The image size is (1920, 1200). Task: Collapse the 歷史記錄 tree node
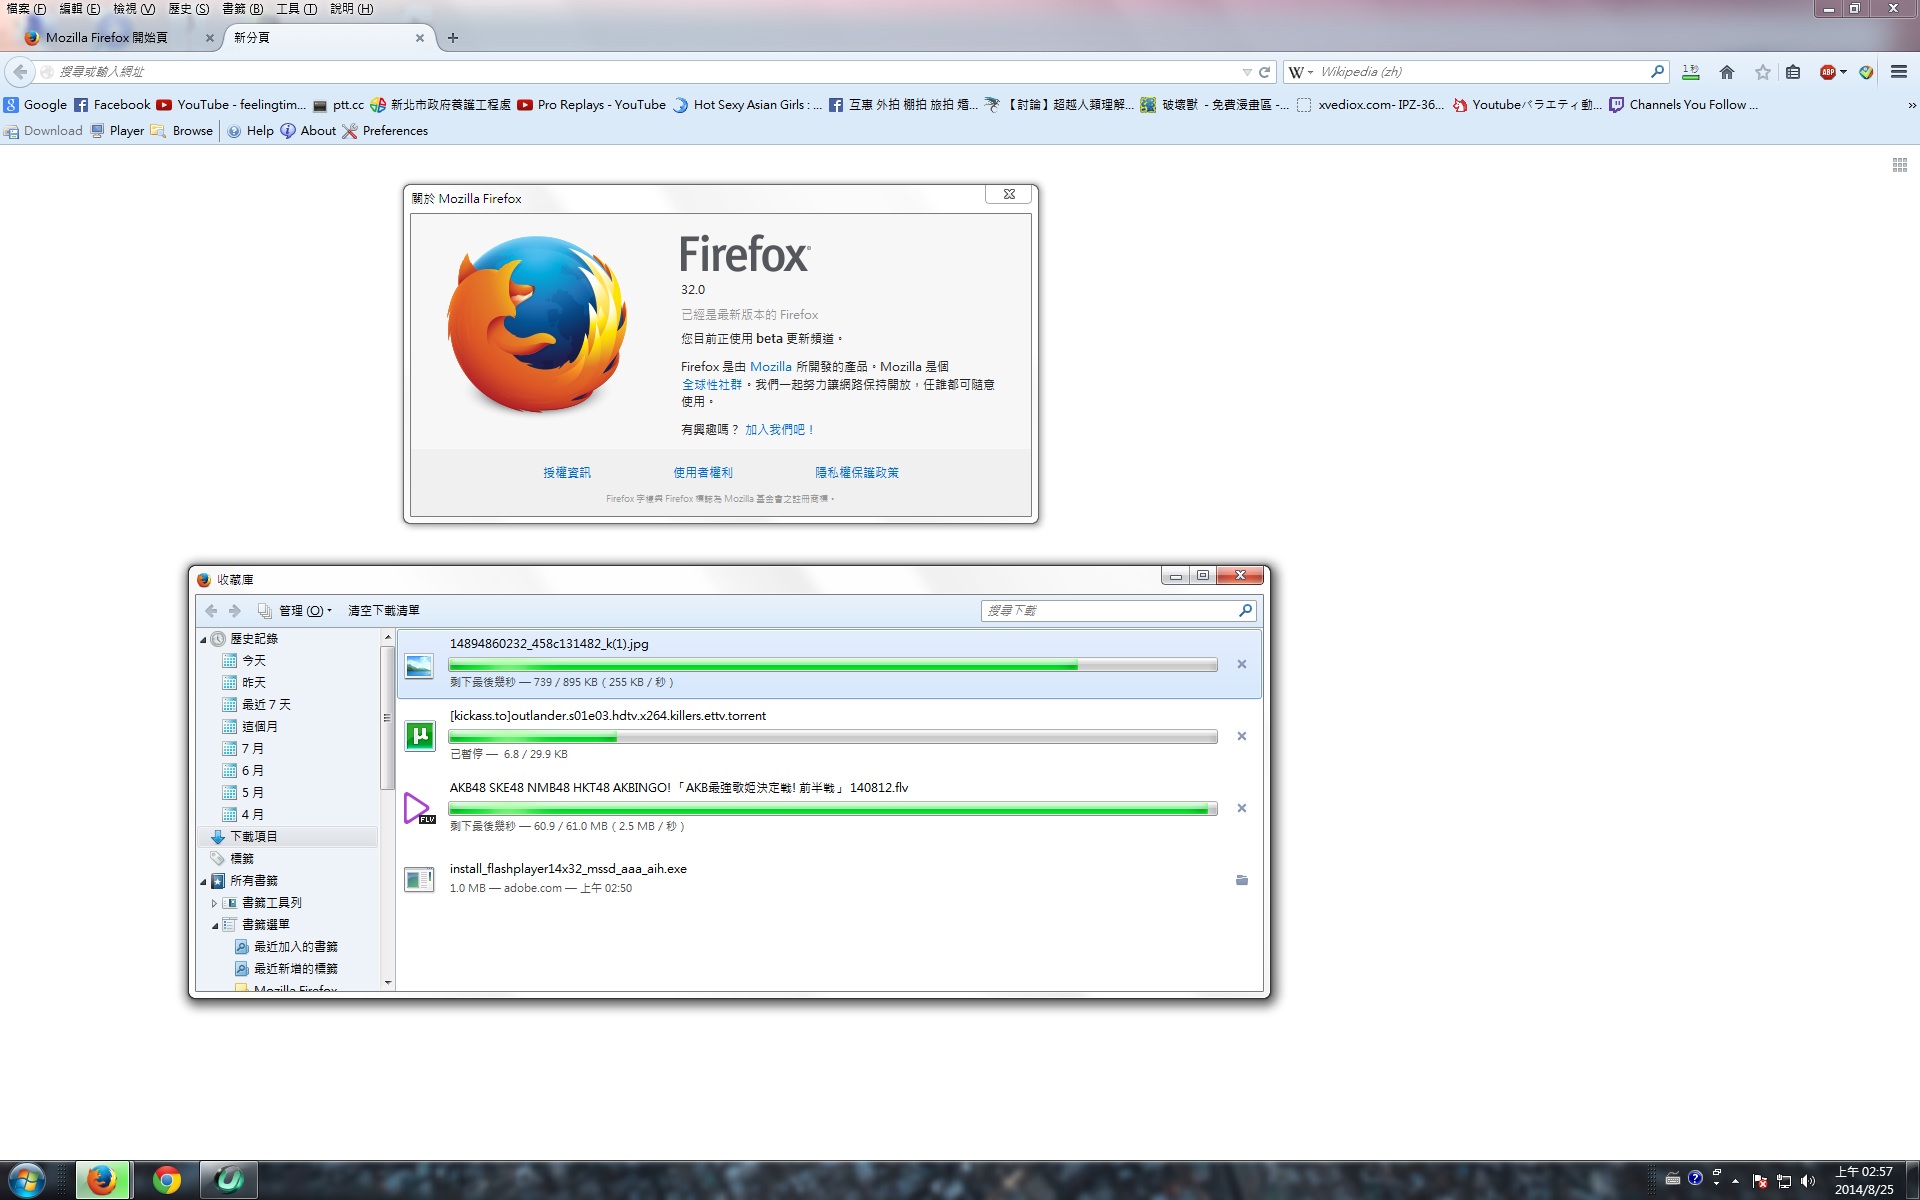click(x=203, y=639)
